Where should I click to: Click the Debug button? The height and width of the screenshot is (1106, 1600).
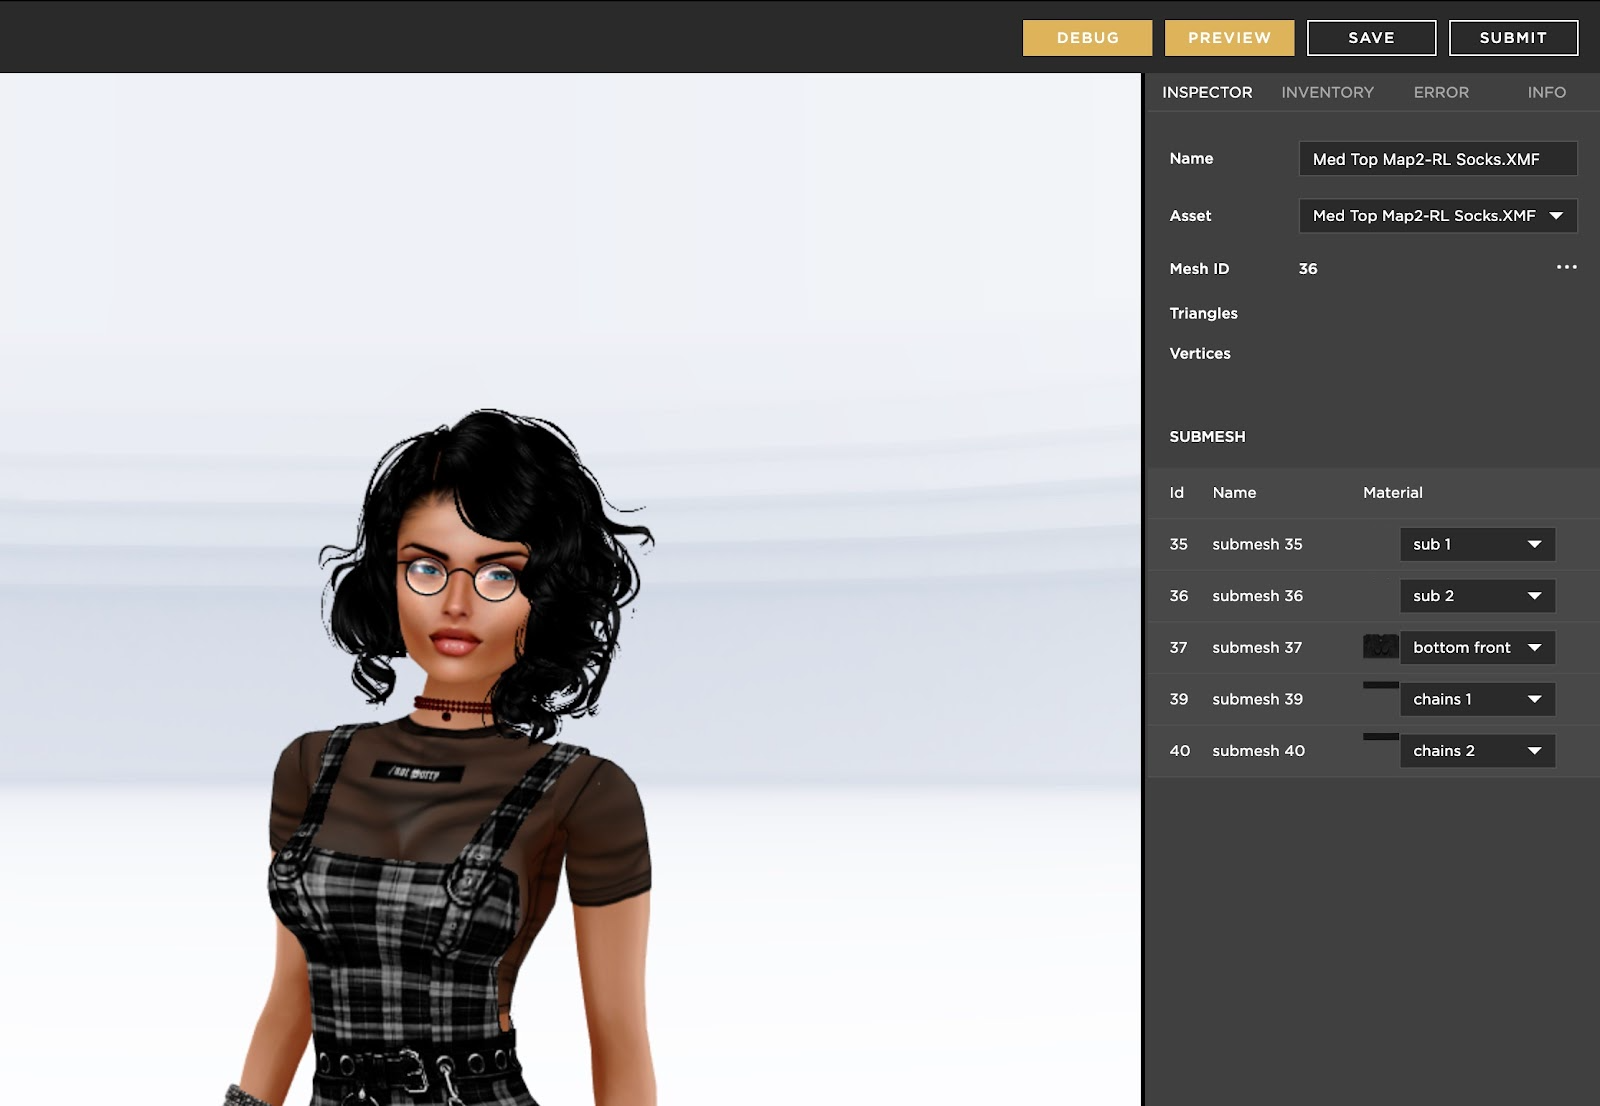pyautogui.click(x=1087, y=38)
